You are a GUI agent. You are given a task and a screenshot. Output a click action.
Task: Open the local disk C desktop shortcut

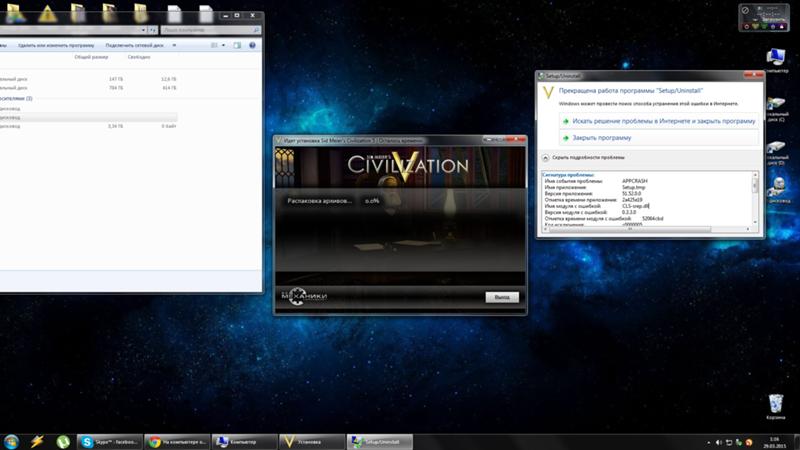coord(776,109)
